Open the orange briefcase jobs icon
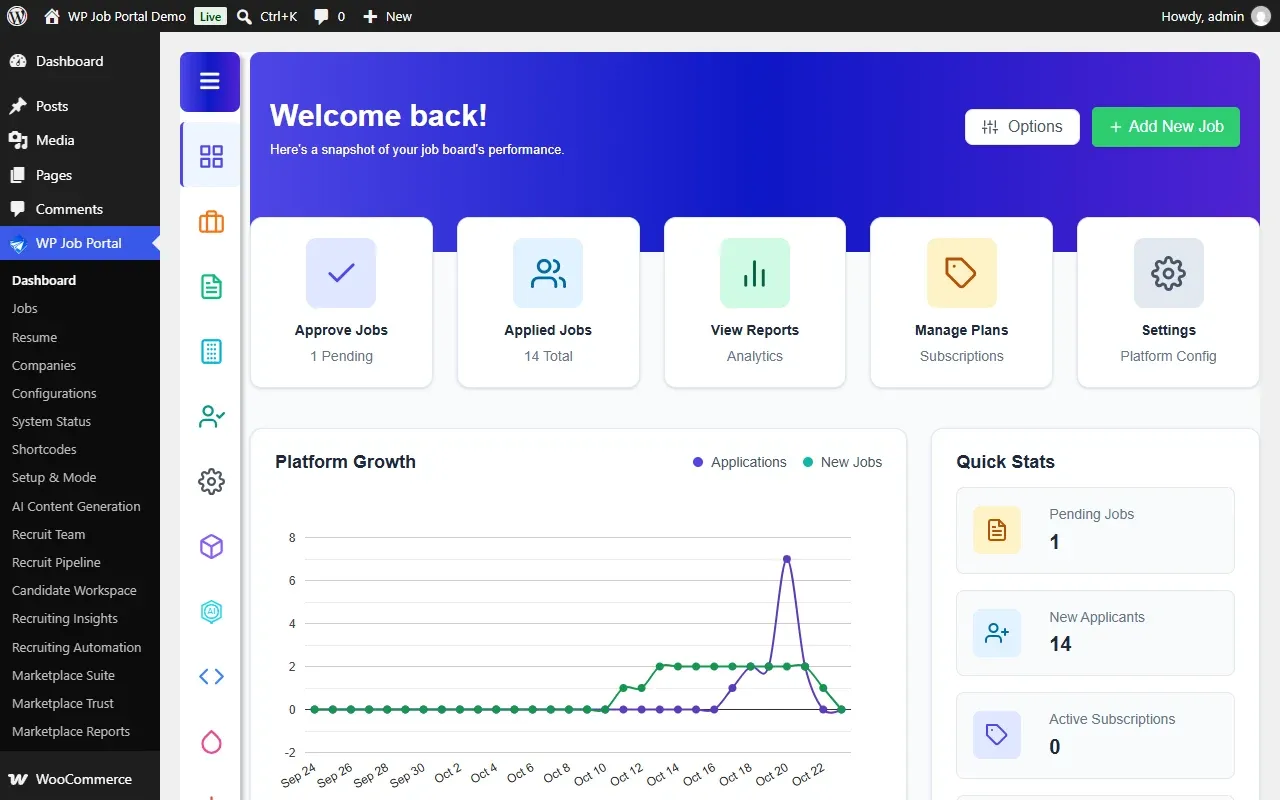Image resolution: width=1280 pixels, height=800 pixels. click(x=211, y=221)
